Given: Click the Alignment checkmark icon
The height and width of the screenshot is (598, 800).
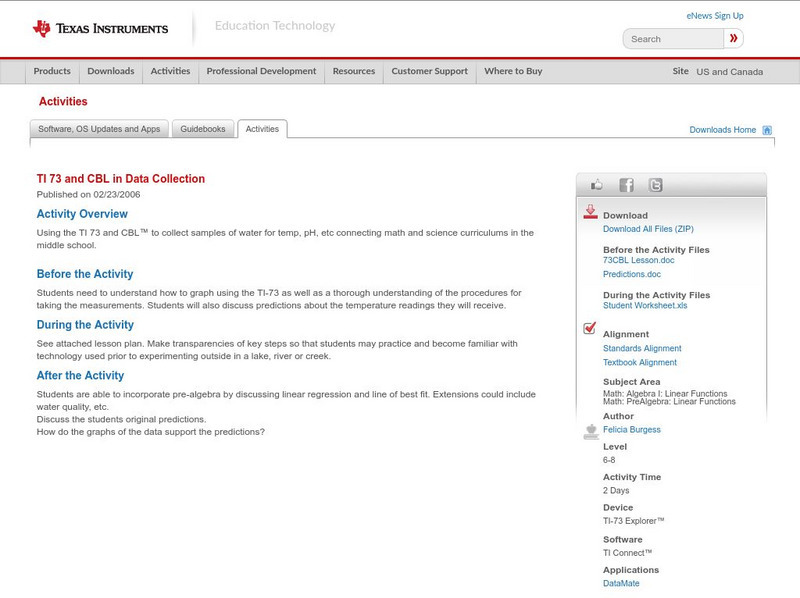Looking at the screenshot, I should point(590,328).
